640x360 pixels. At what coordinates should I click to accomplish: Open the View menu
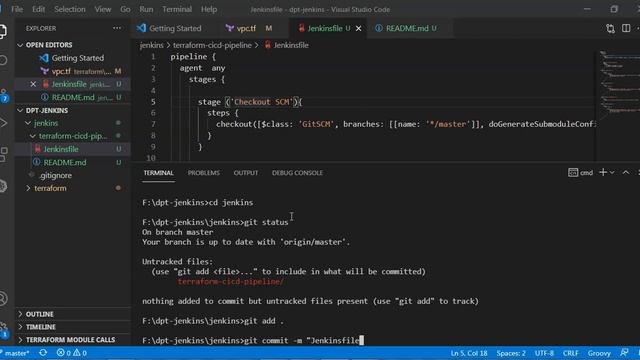point(103,9)
